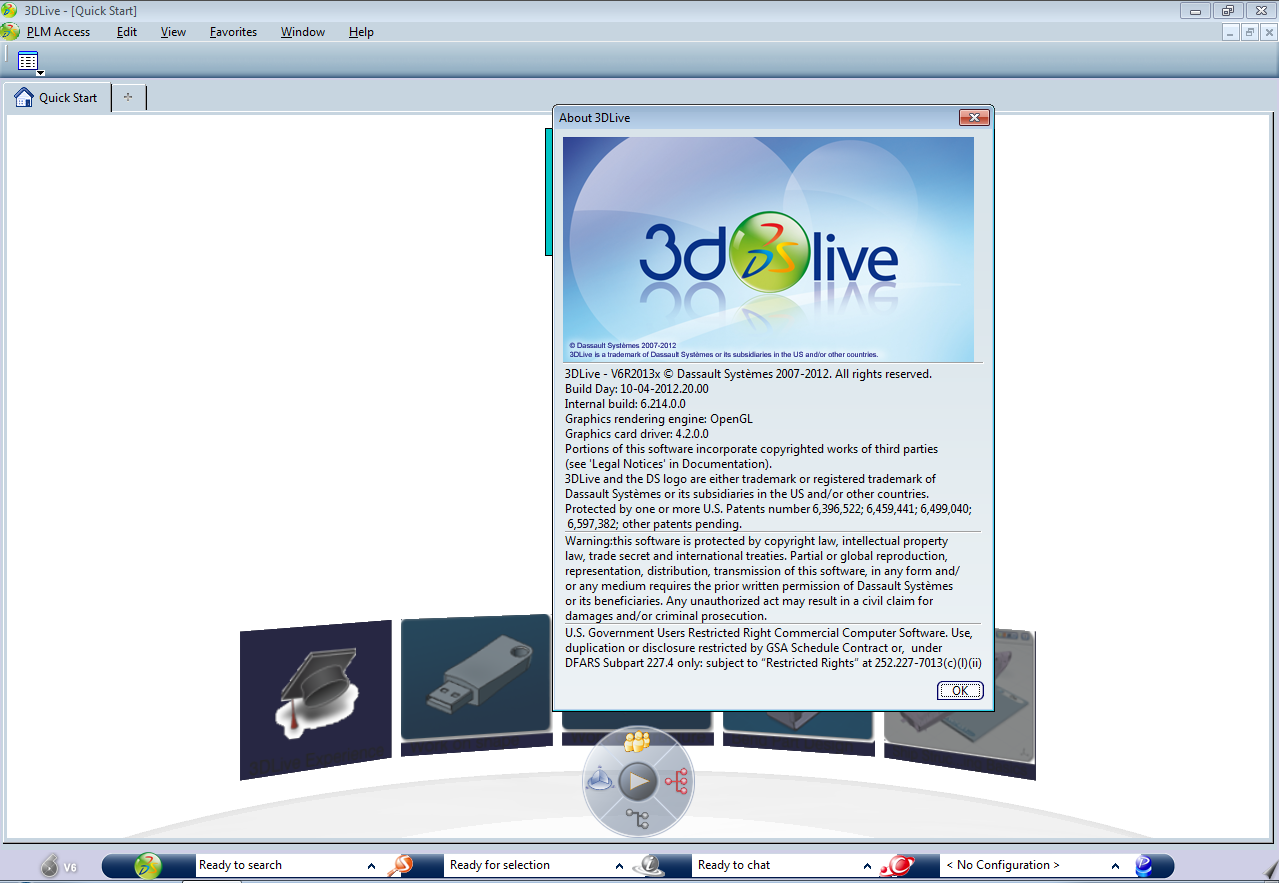Click the compass center play button
The image size is (1279, 883).
[638, 781]
